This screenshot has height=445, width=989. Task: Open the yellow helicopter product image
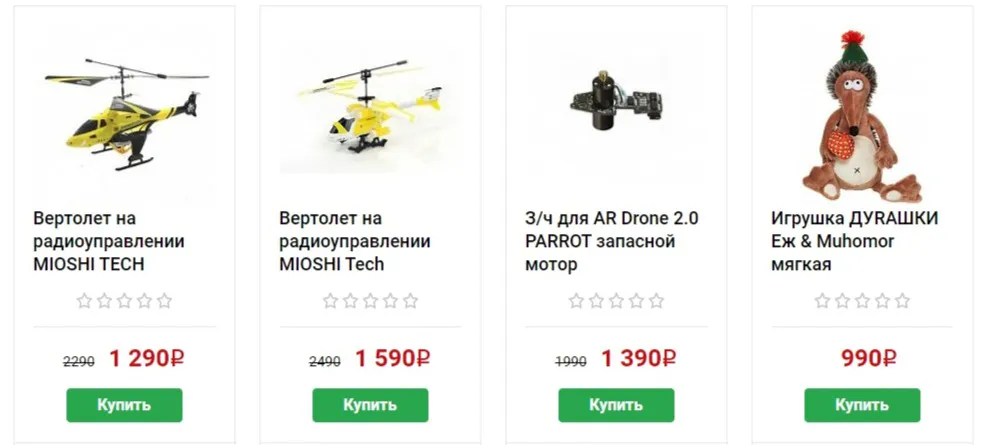pyautogui.click(x=126, y=115)
